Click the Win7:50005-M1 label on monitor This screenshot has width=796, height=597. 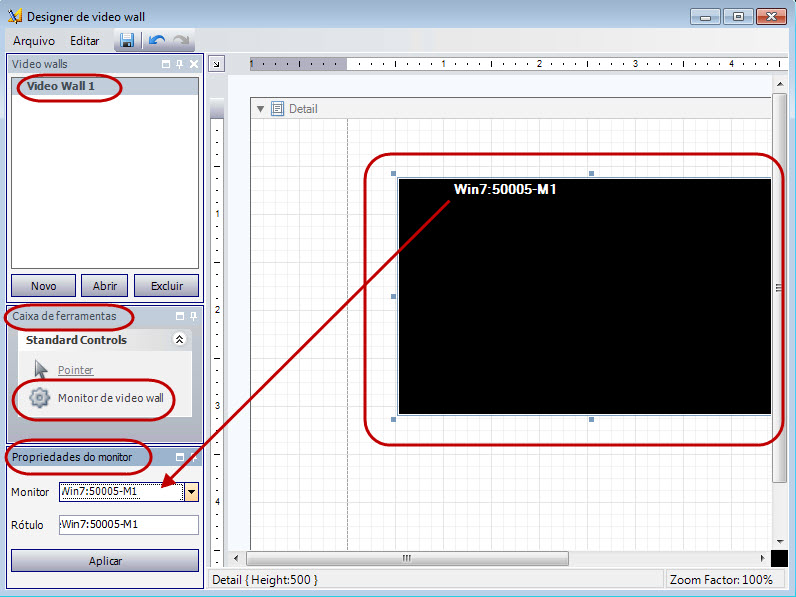(505, 189)
